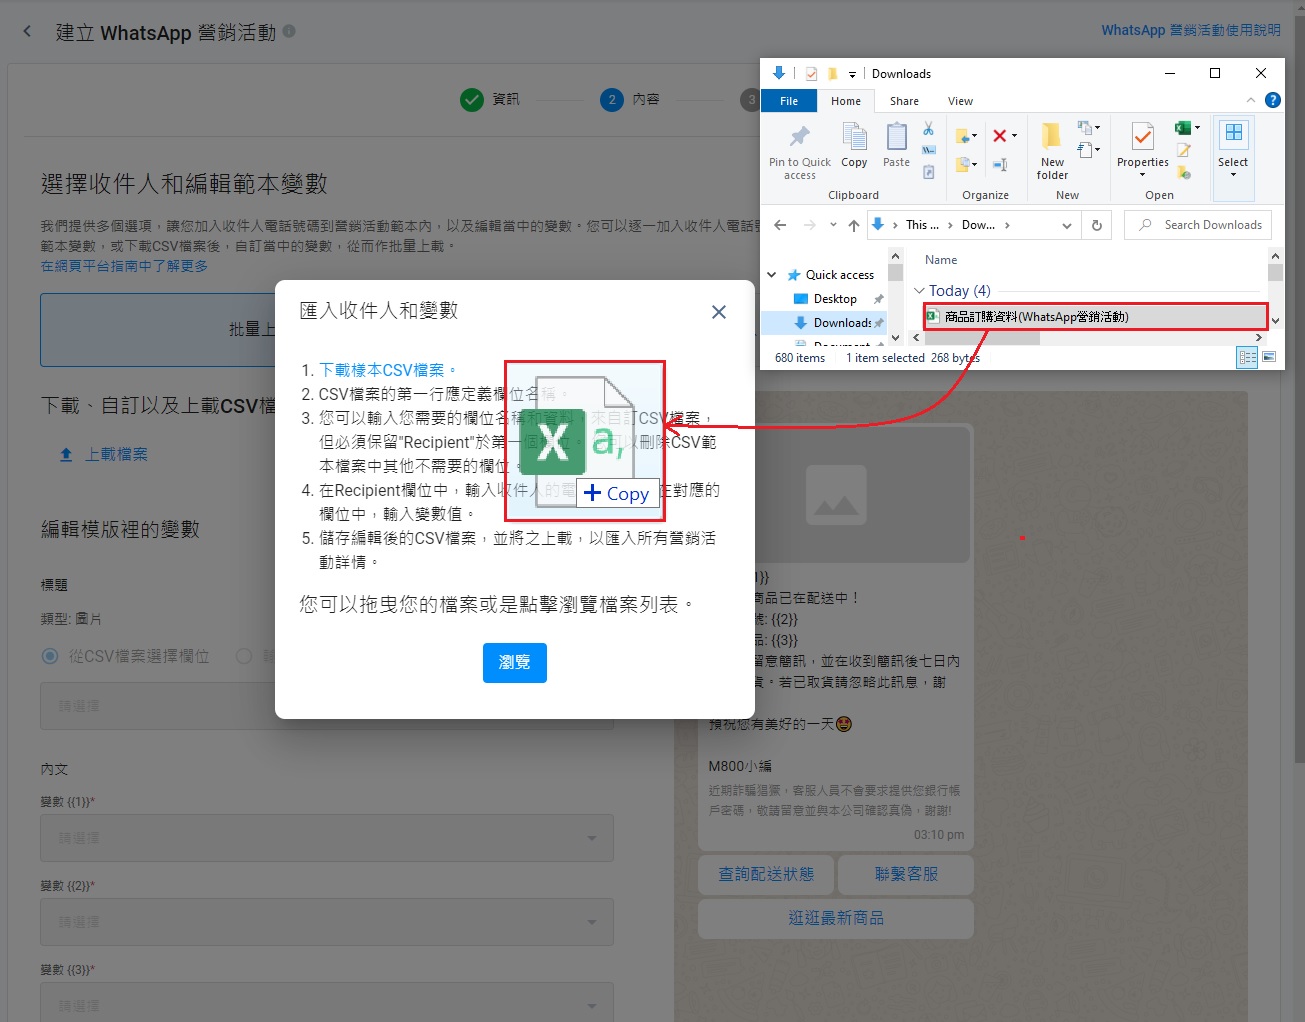The width and height of the screenshot is (1305, 1022).
Task: Switch to the View ribbon tab
Action: (x=960, y=101)
